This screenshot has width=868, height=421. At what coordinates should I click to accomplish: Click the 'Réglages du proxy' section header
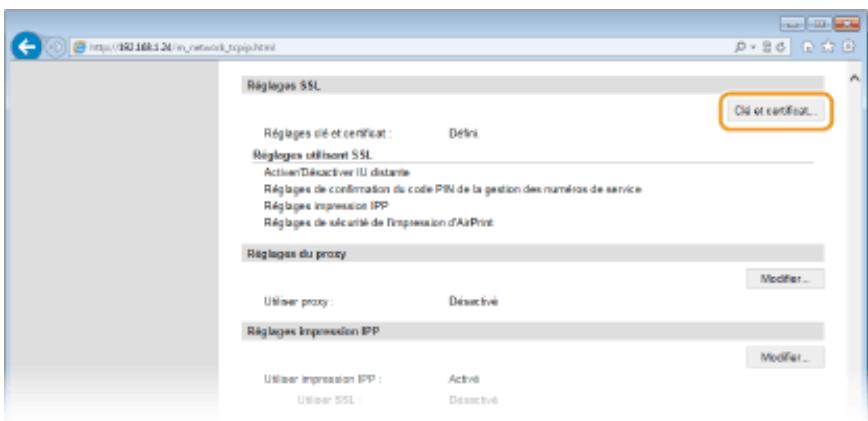533,253
